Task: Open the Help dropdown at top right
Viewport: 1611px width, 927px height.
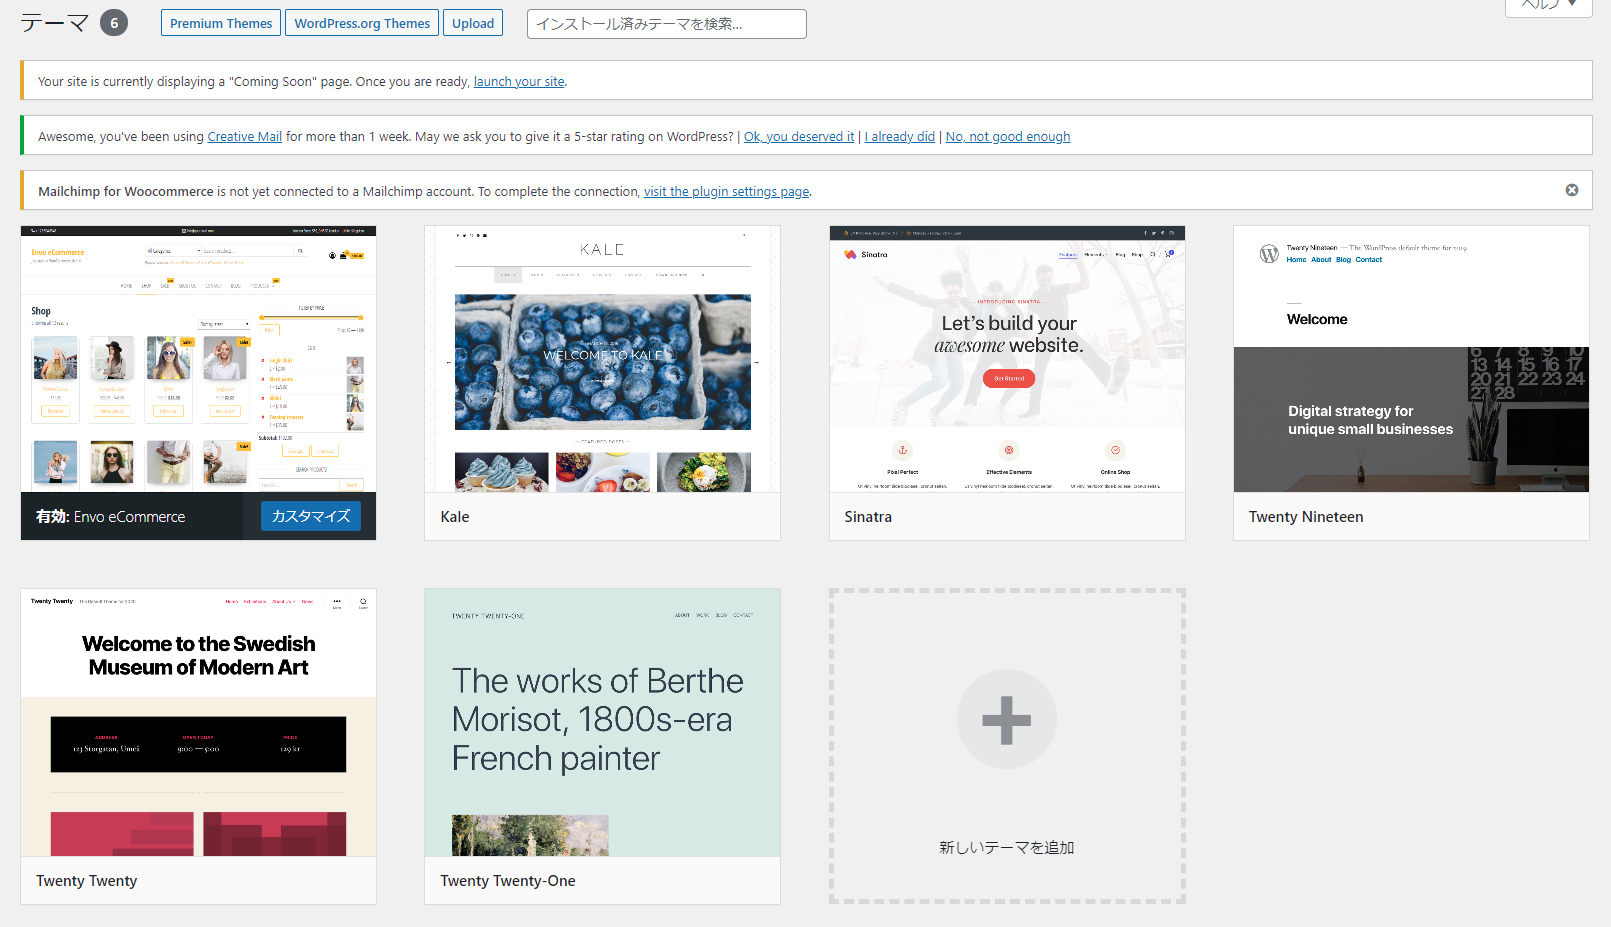Action: (x=1548, y=5)
